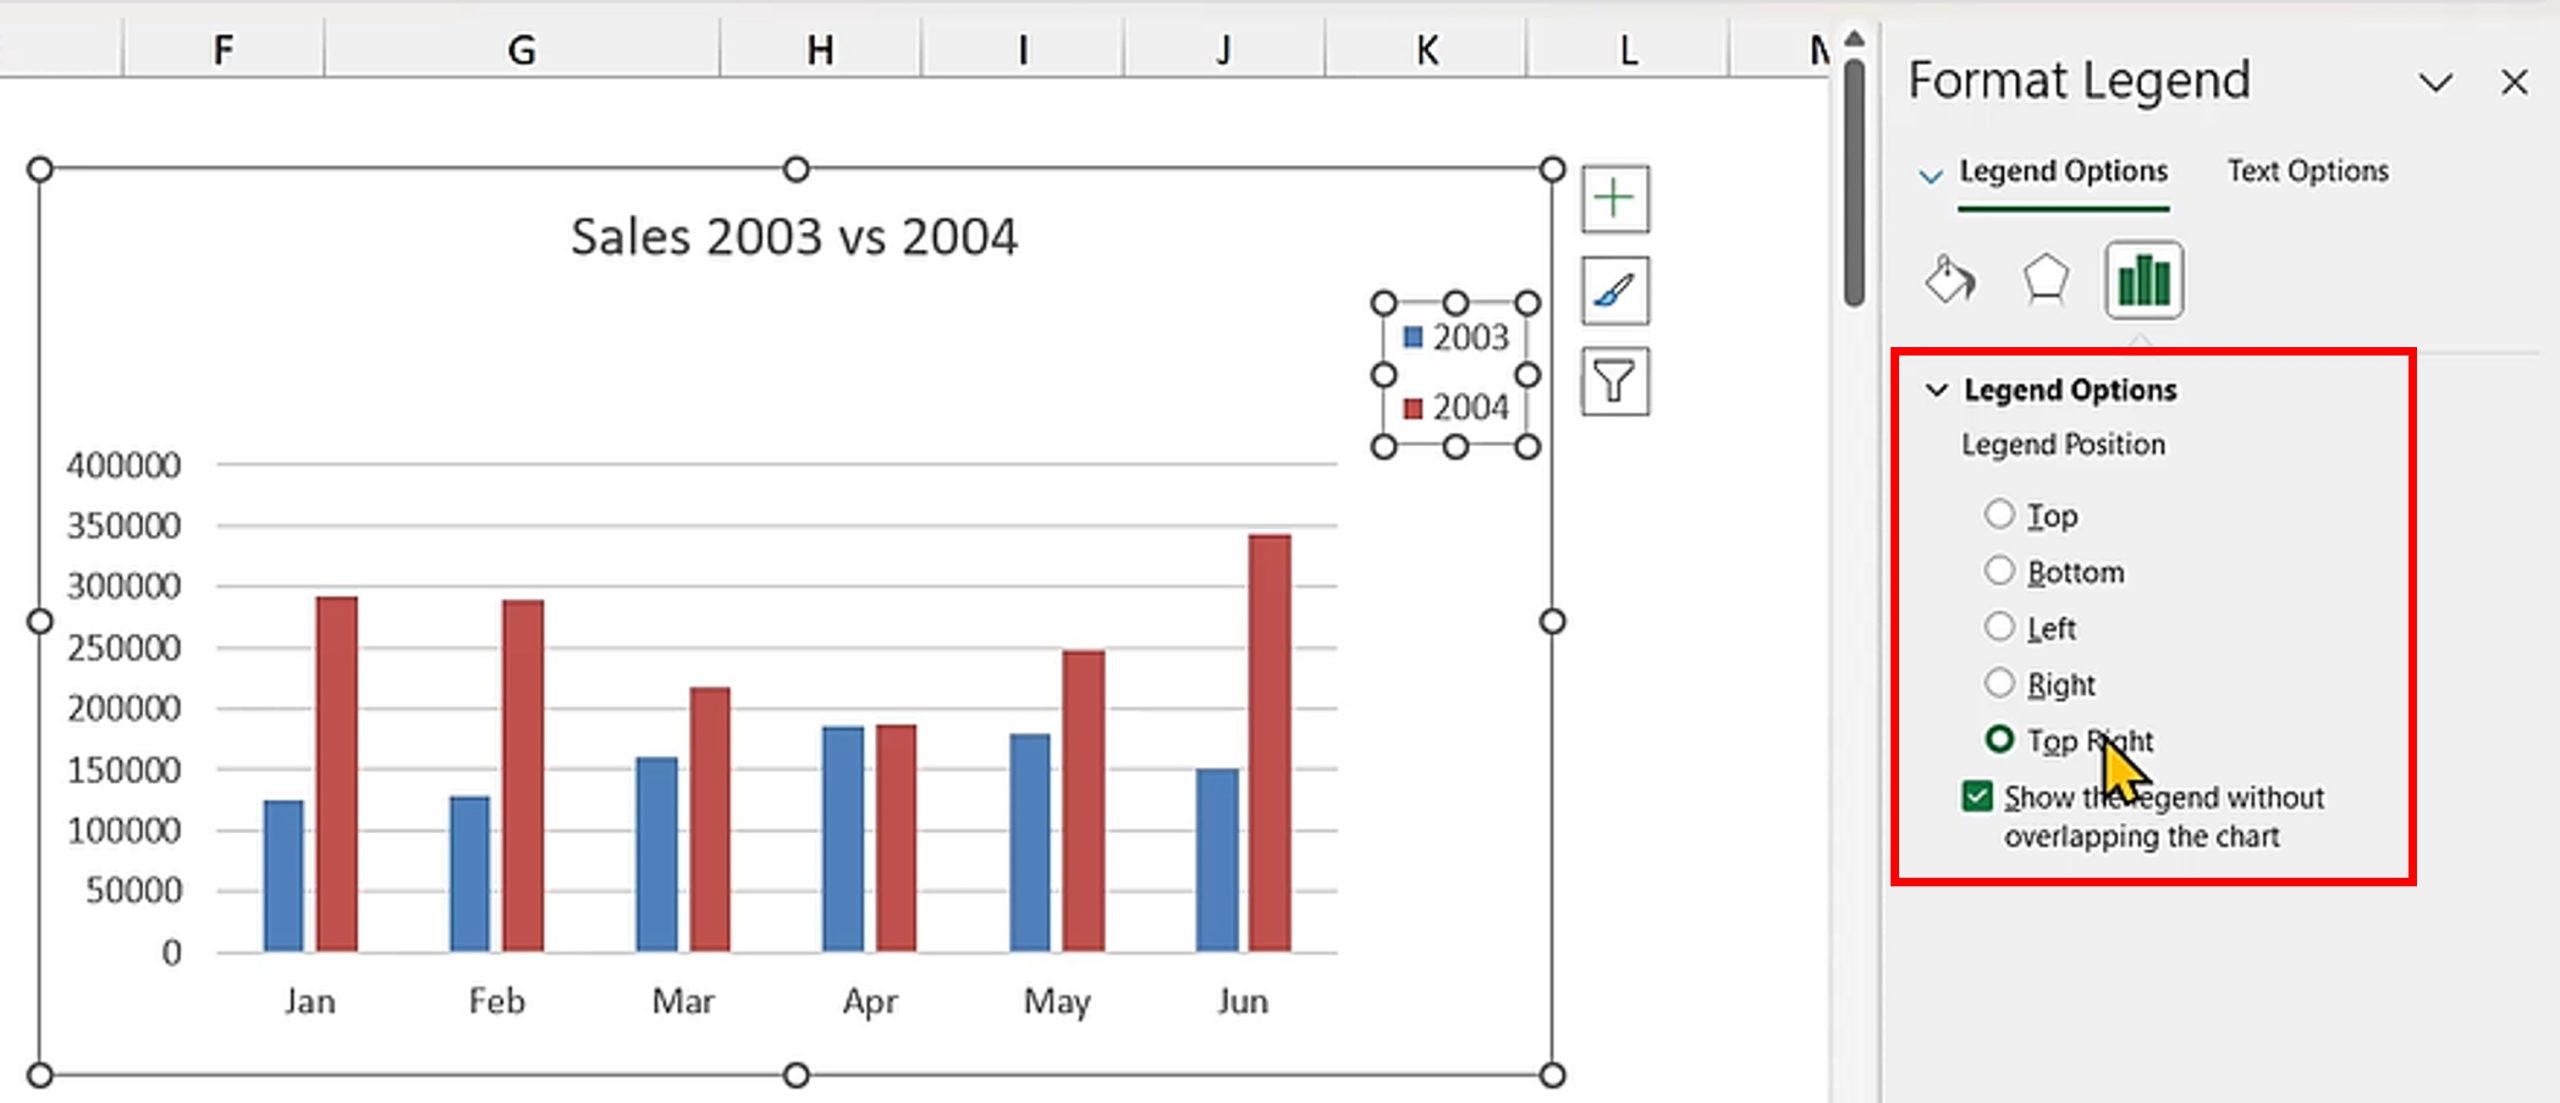Choose the Left legend position
Image resolution: width=2560 pixels, height=1103 pixels.
(1999, 627)
